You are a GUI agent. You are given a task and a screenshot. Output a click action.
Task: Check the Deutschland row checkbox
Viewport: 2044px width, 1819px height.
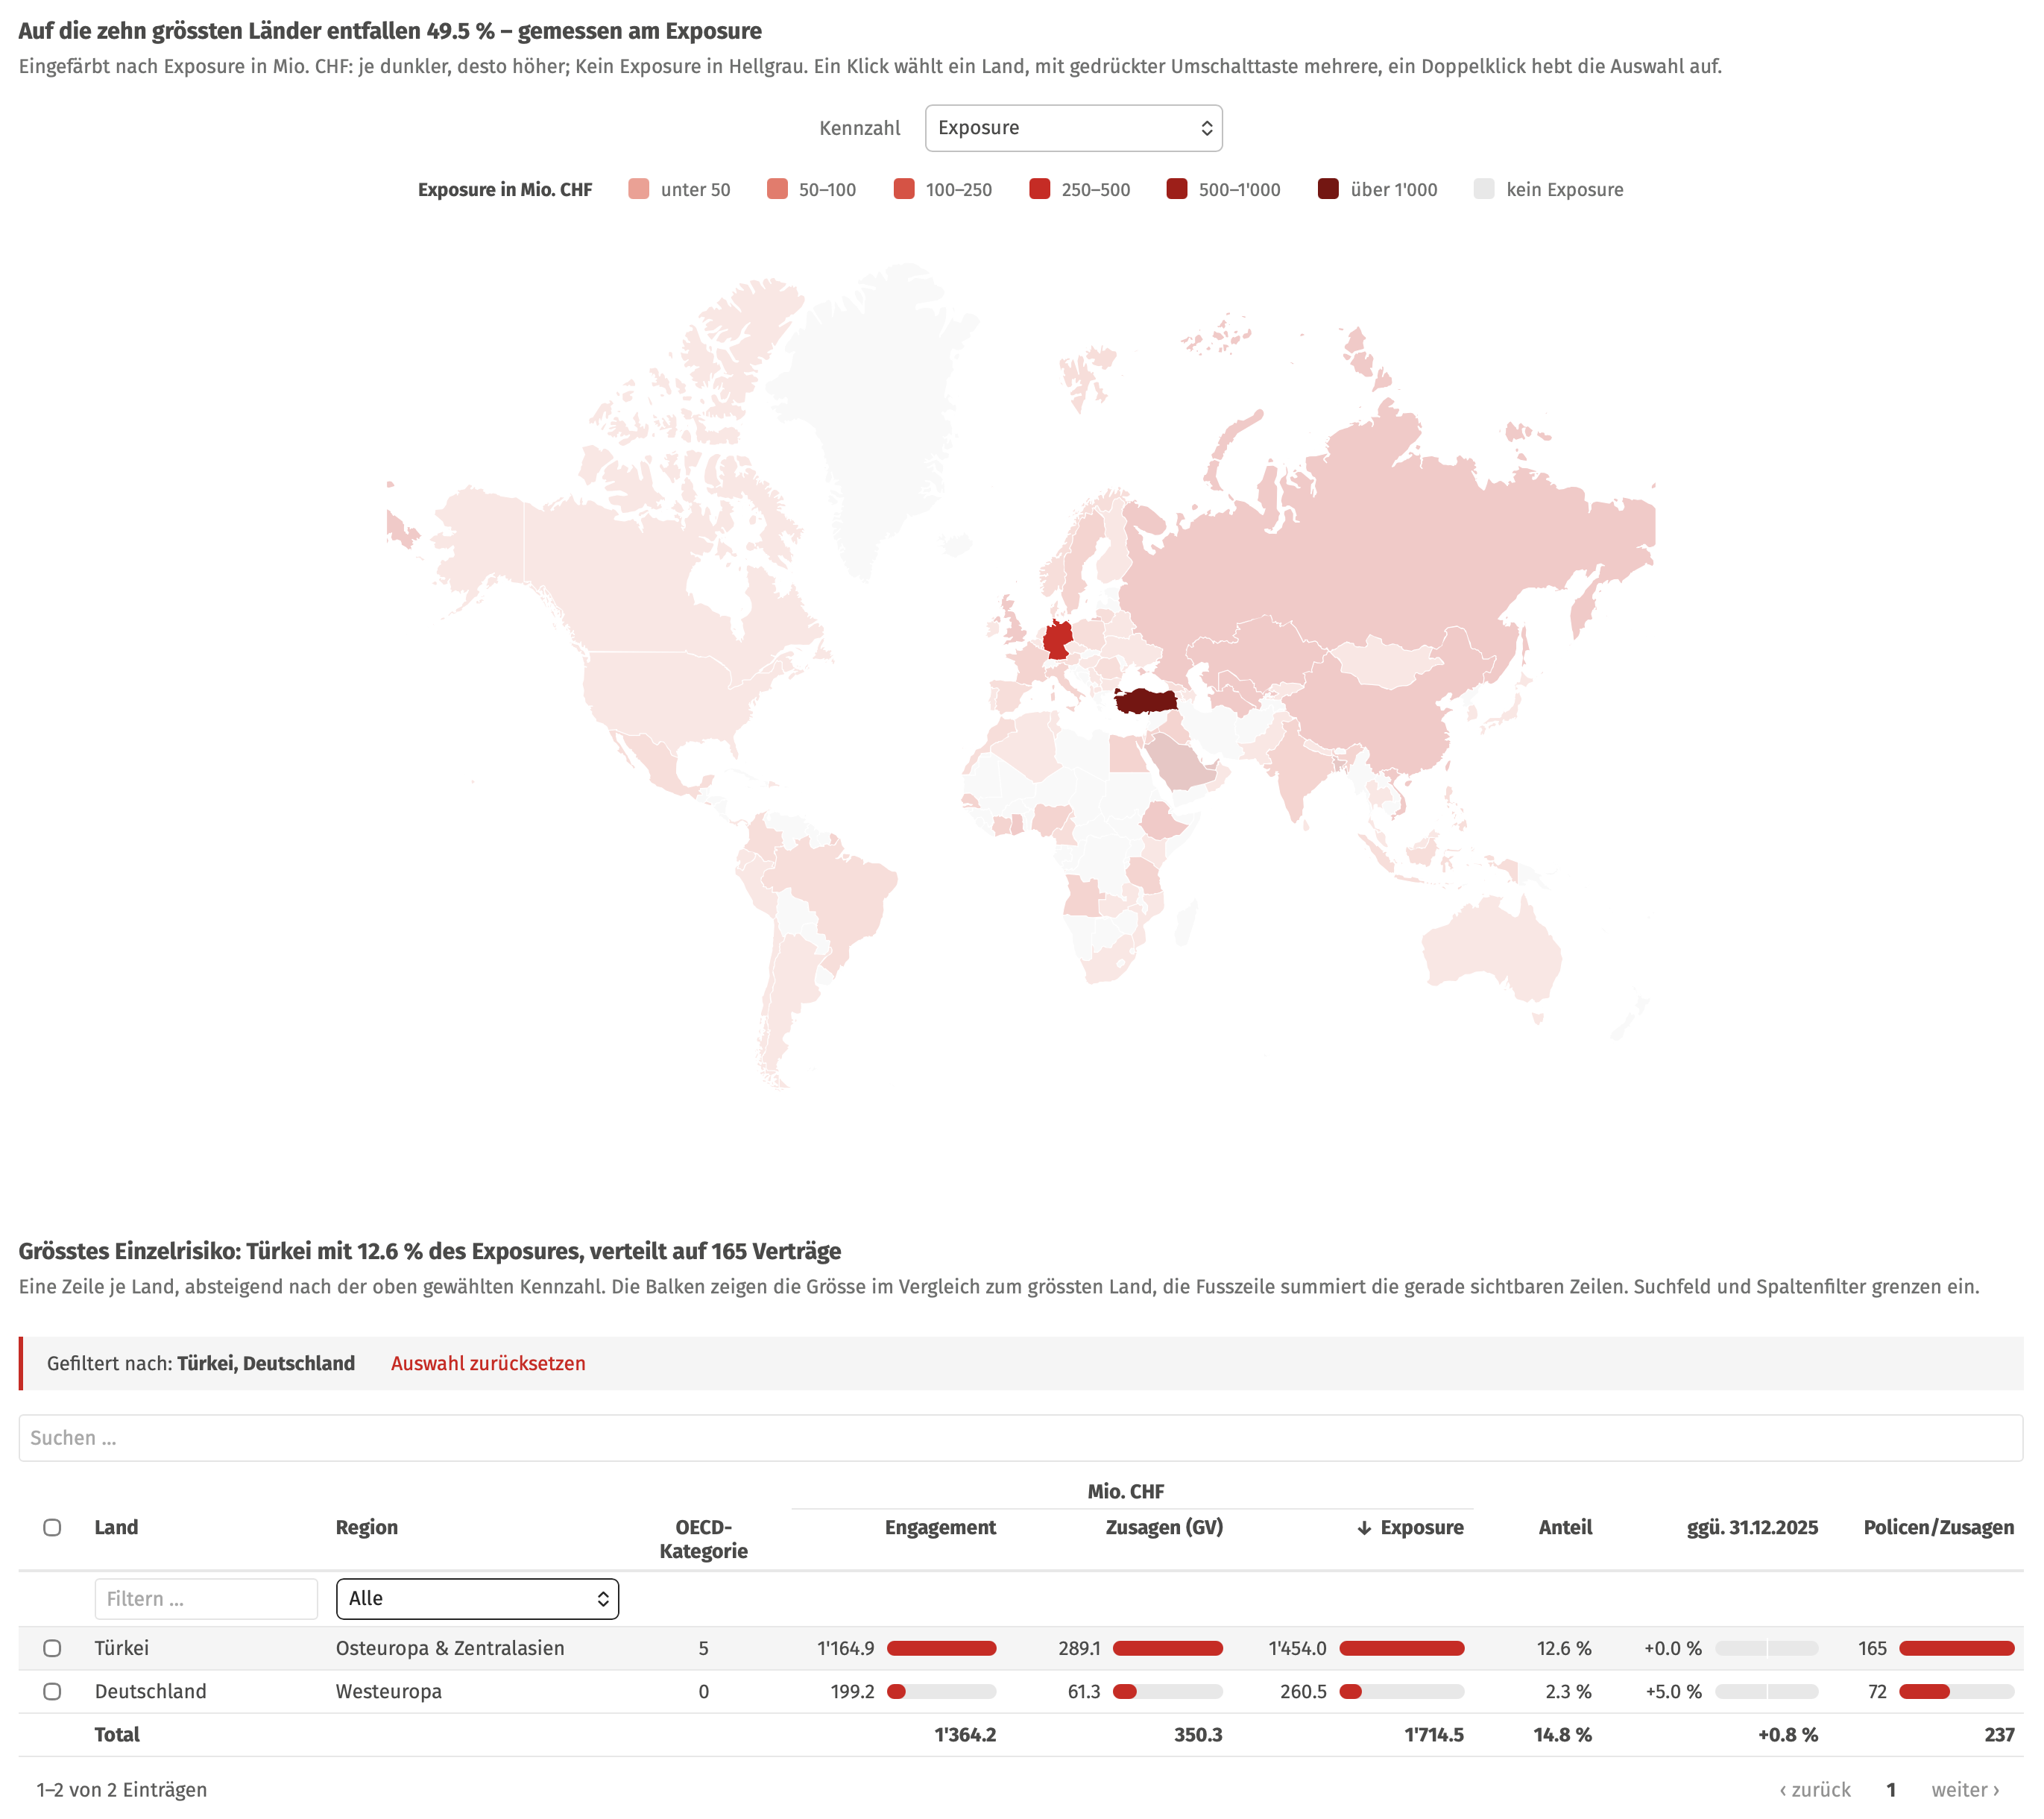52,1691
